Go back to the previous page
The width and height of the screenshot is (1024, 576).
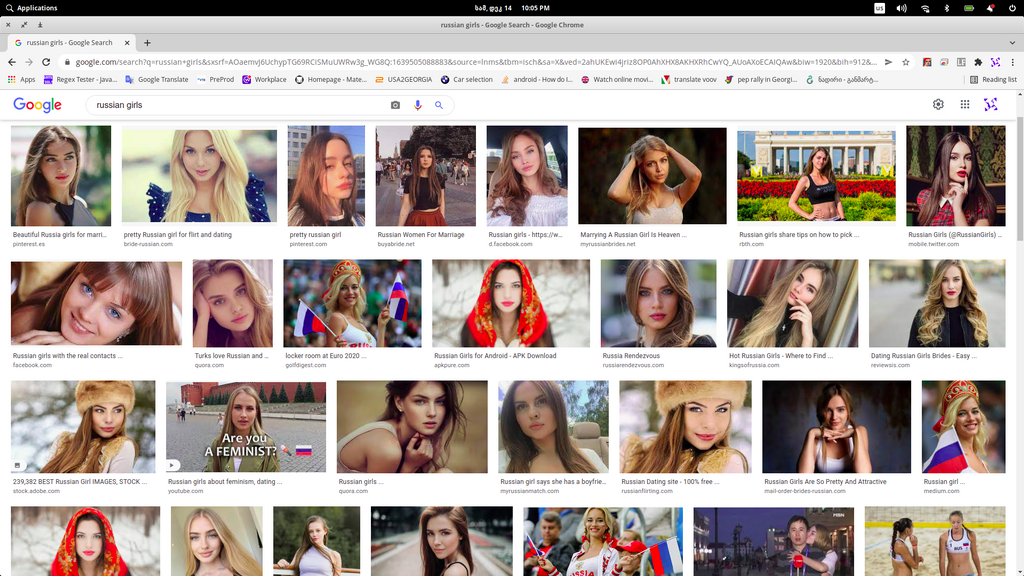pos(13,62)
